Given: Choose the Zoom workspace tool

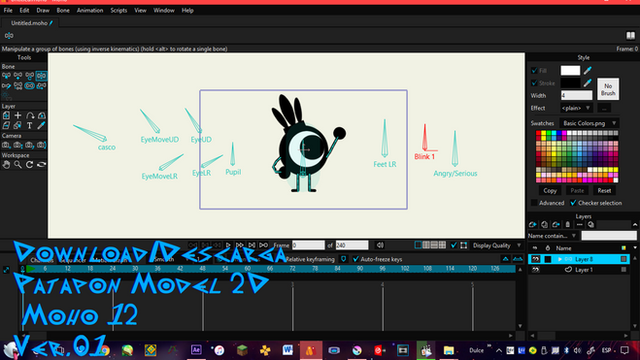Looking at the screenshot, I should click(18, 164).
